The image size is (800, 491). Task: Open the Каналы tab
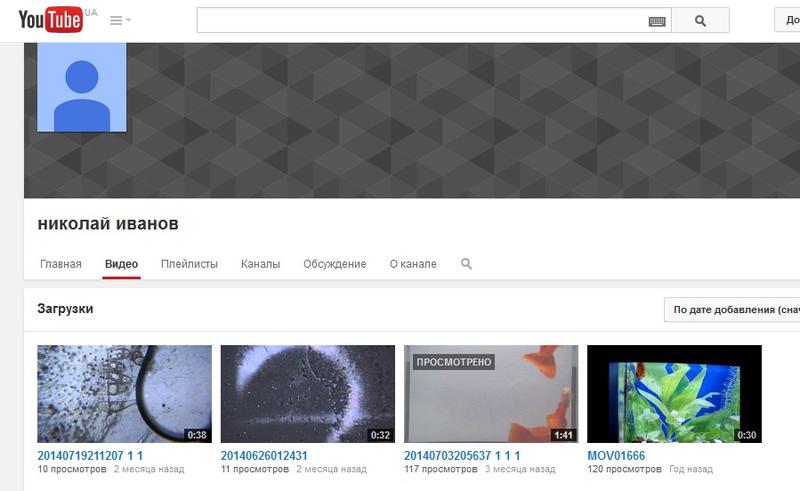tap(260, 264)
